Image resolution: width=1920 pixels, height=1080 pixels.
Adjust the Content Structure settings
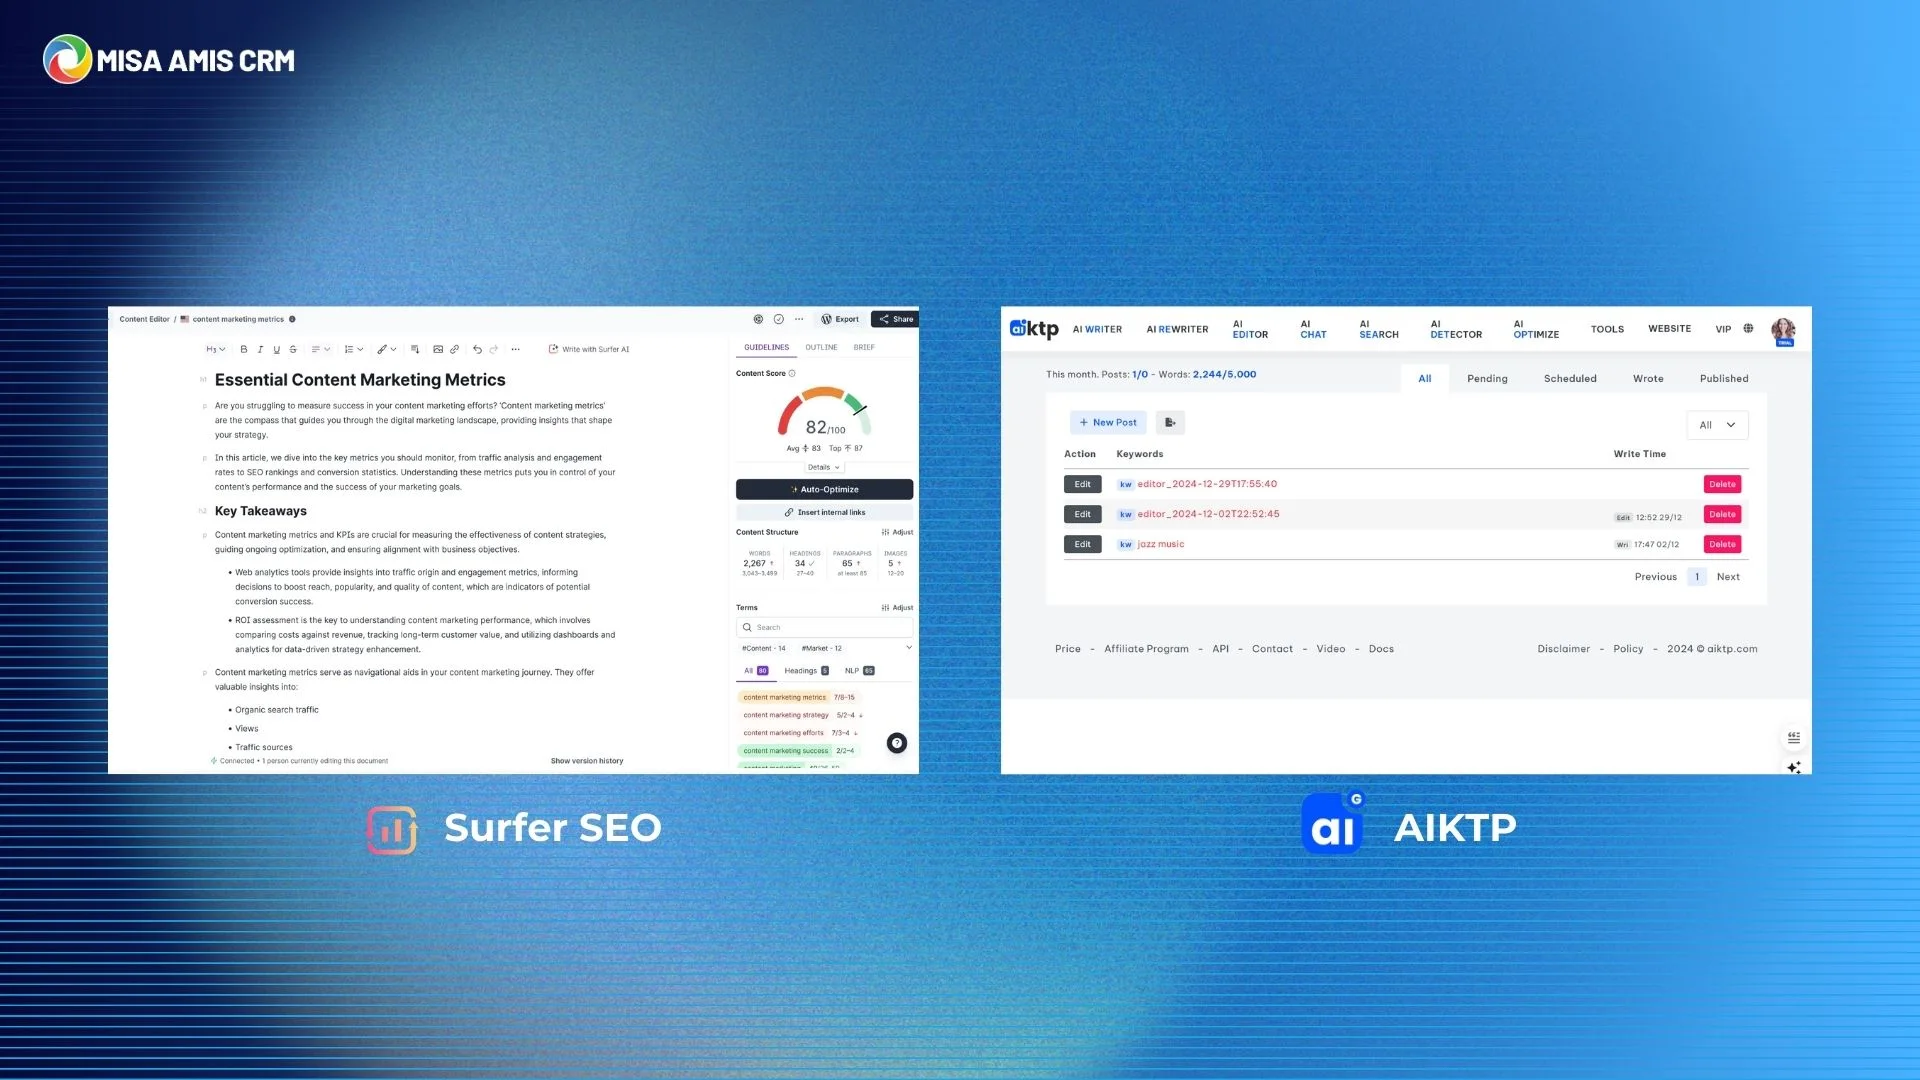[897, 533]
